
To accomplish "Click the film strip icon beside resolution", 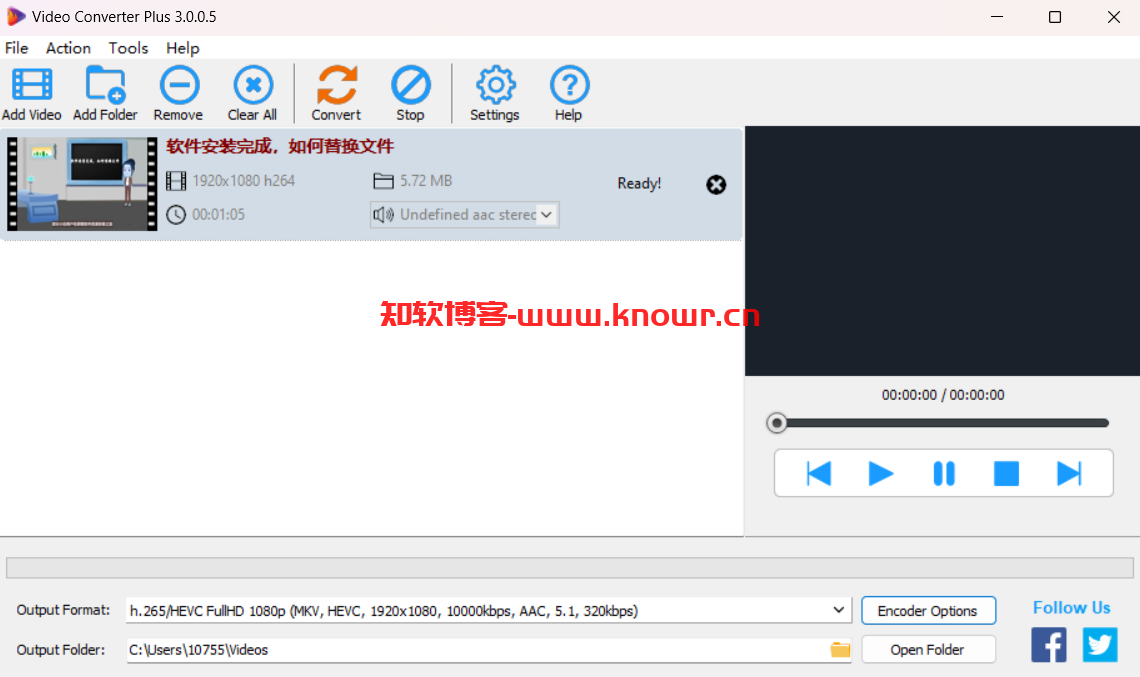I will pyautogui.click(x=176, y=180).
